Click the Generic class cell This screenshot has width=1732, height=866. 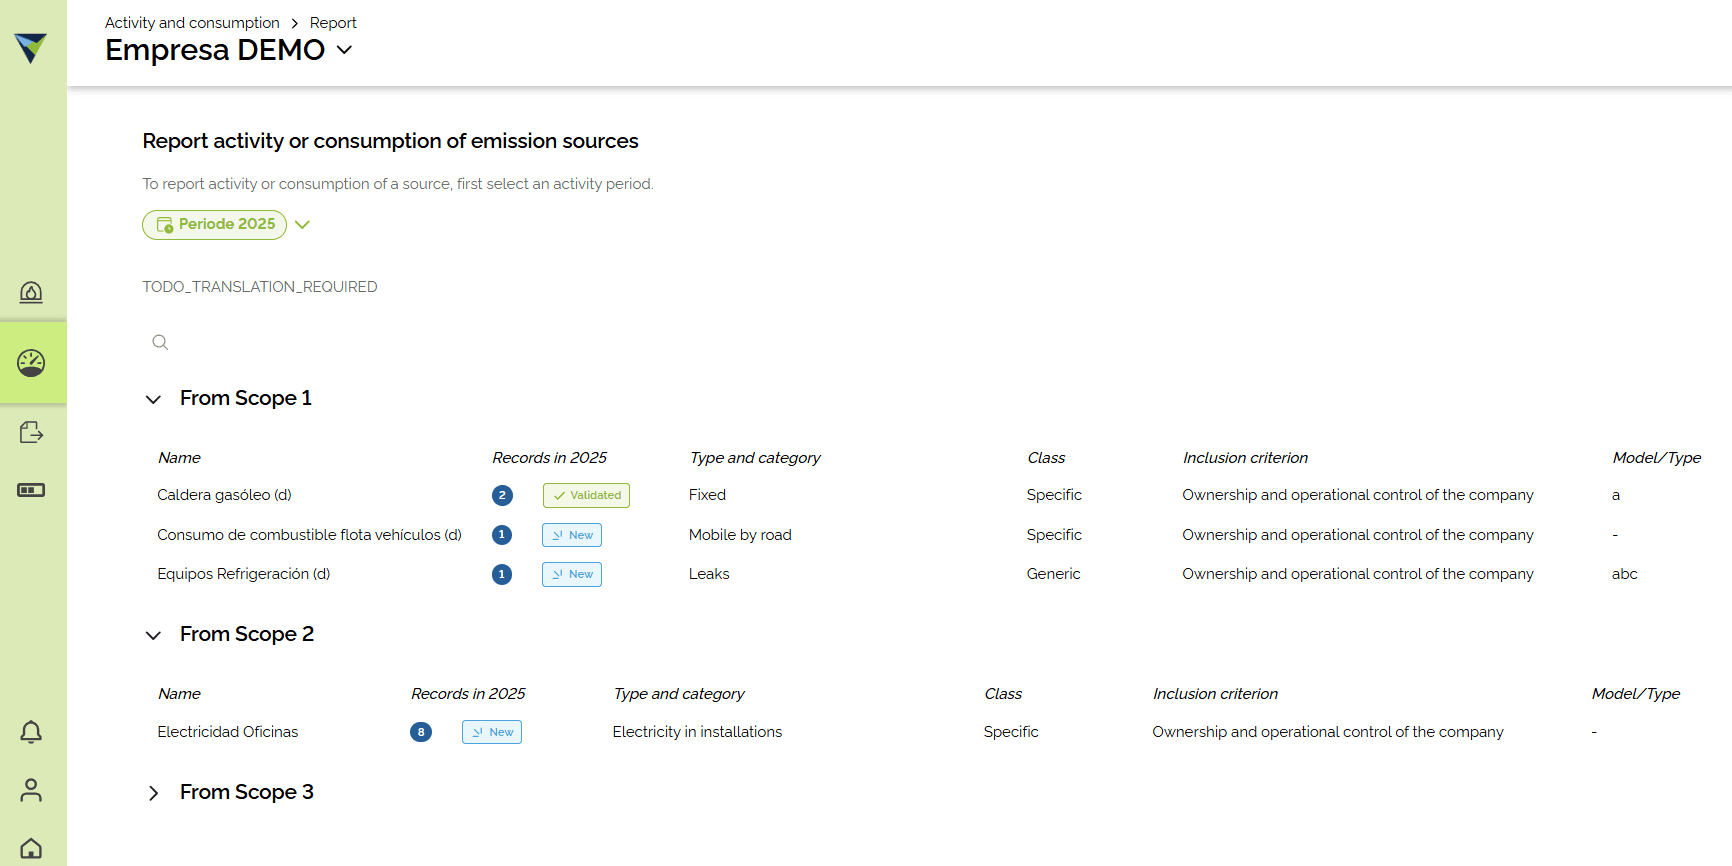pos(1053,574)
